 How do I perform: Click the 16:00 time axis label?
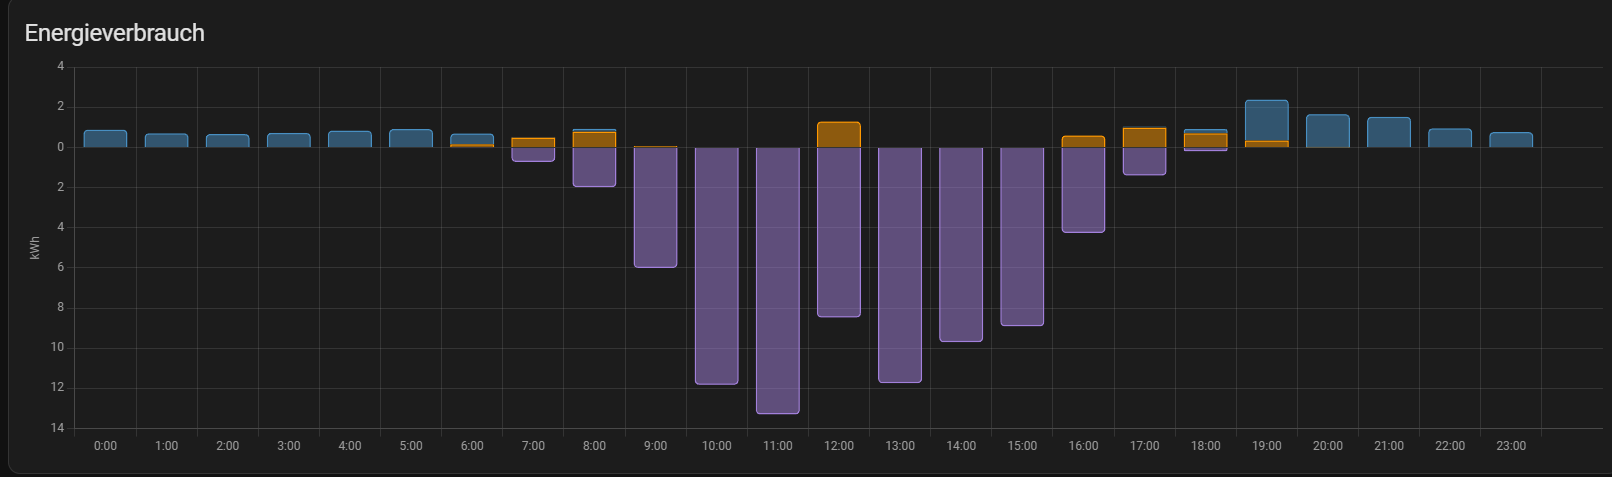coord(1083,446)
